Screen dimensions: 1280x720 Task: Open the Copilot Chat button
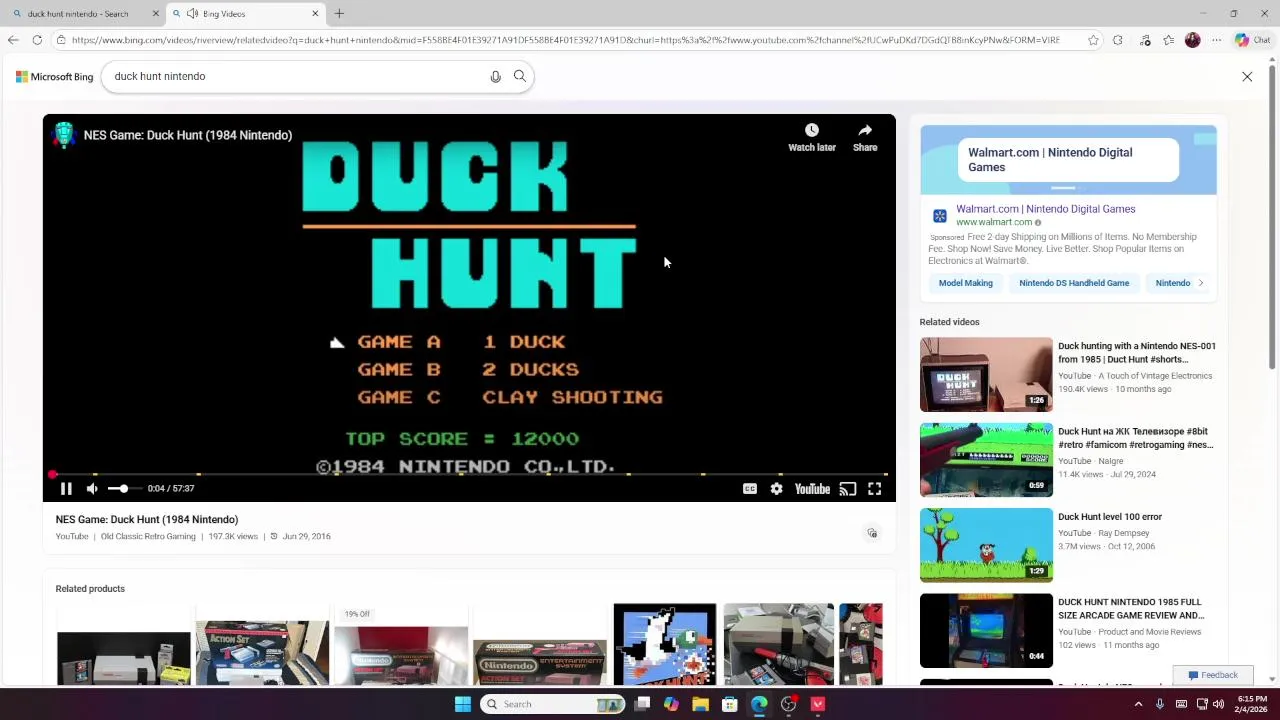tap(1252, 40)
